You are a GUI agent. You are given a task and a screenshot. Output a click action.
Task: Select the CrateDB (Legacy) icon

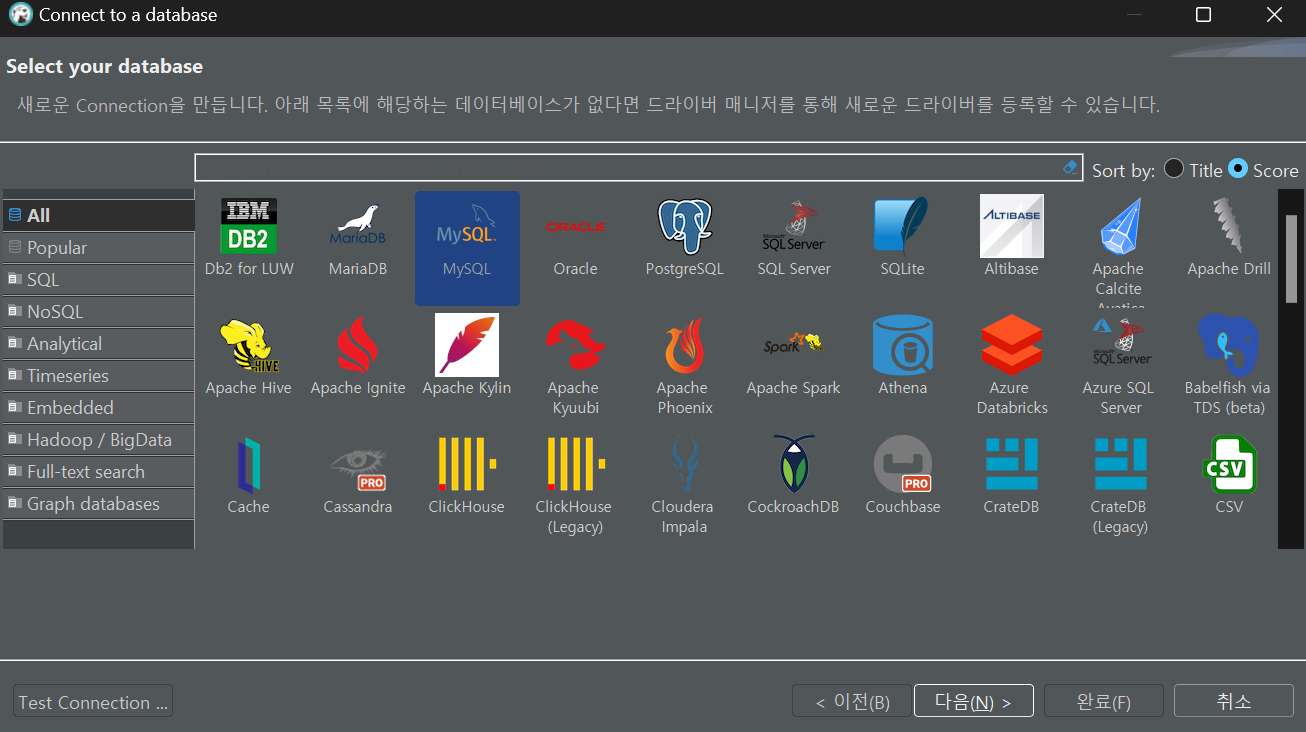coord(1120,464)
